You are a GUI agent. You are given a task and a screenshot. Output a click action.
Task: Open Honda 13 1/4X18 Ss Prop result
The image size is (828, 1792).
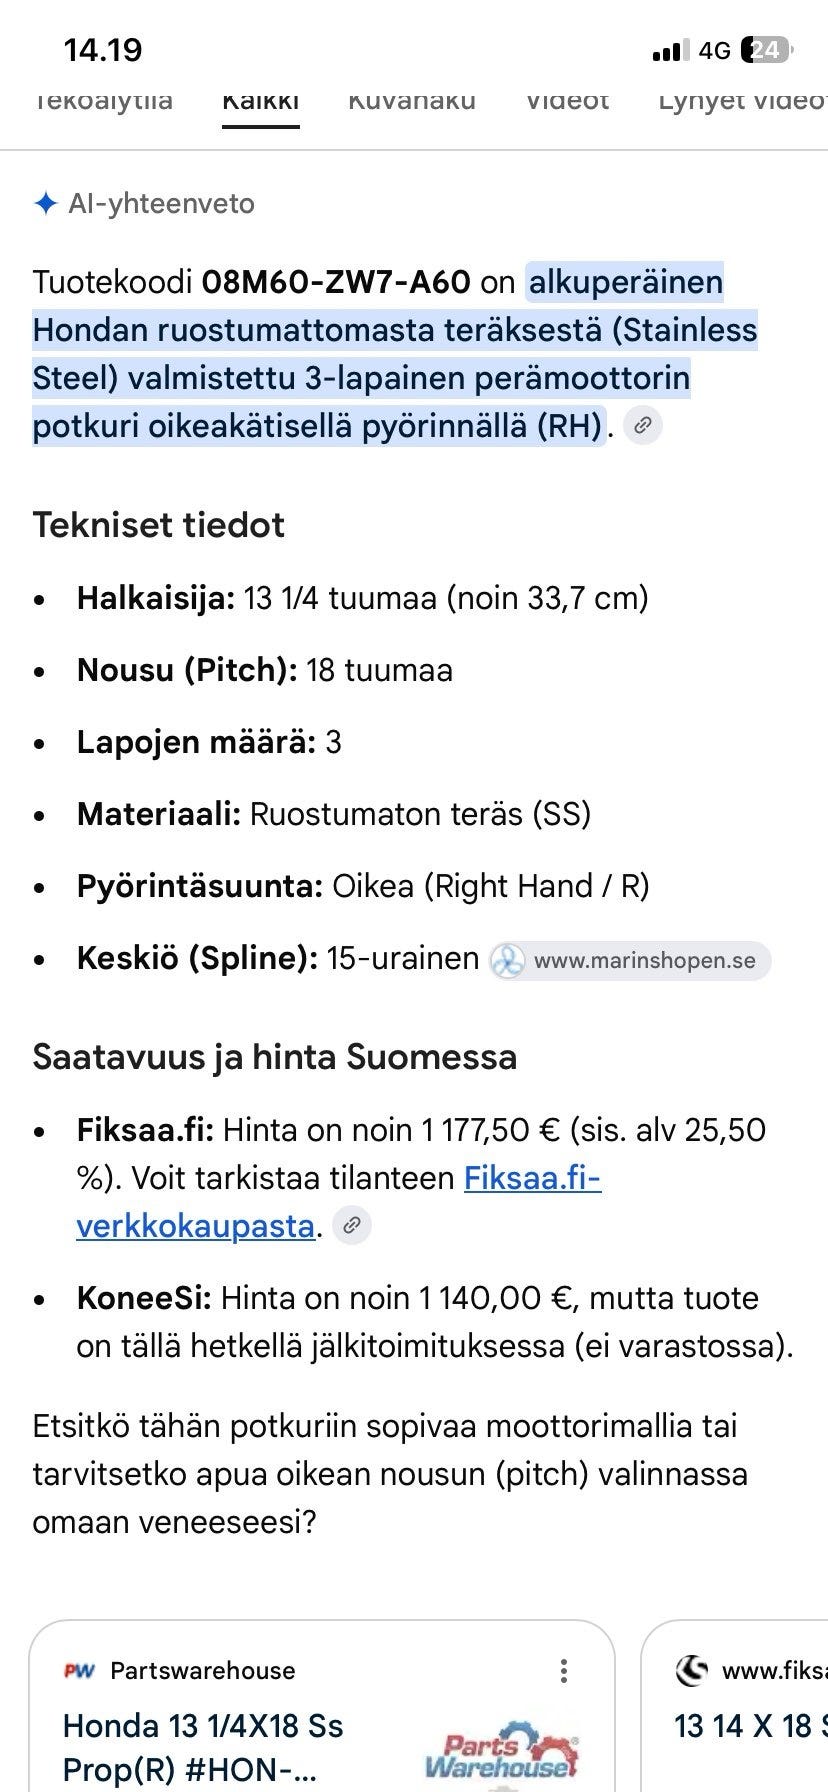(x=203, y=1744)
